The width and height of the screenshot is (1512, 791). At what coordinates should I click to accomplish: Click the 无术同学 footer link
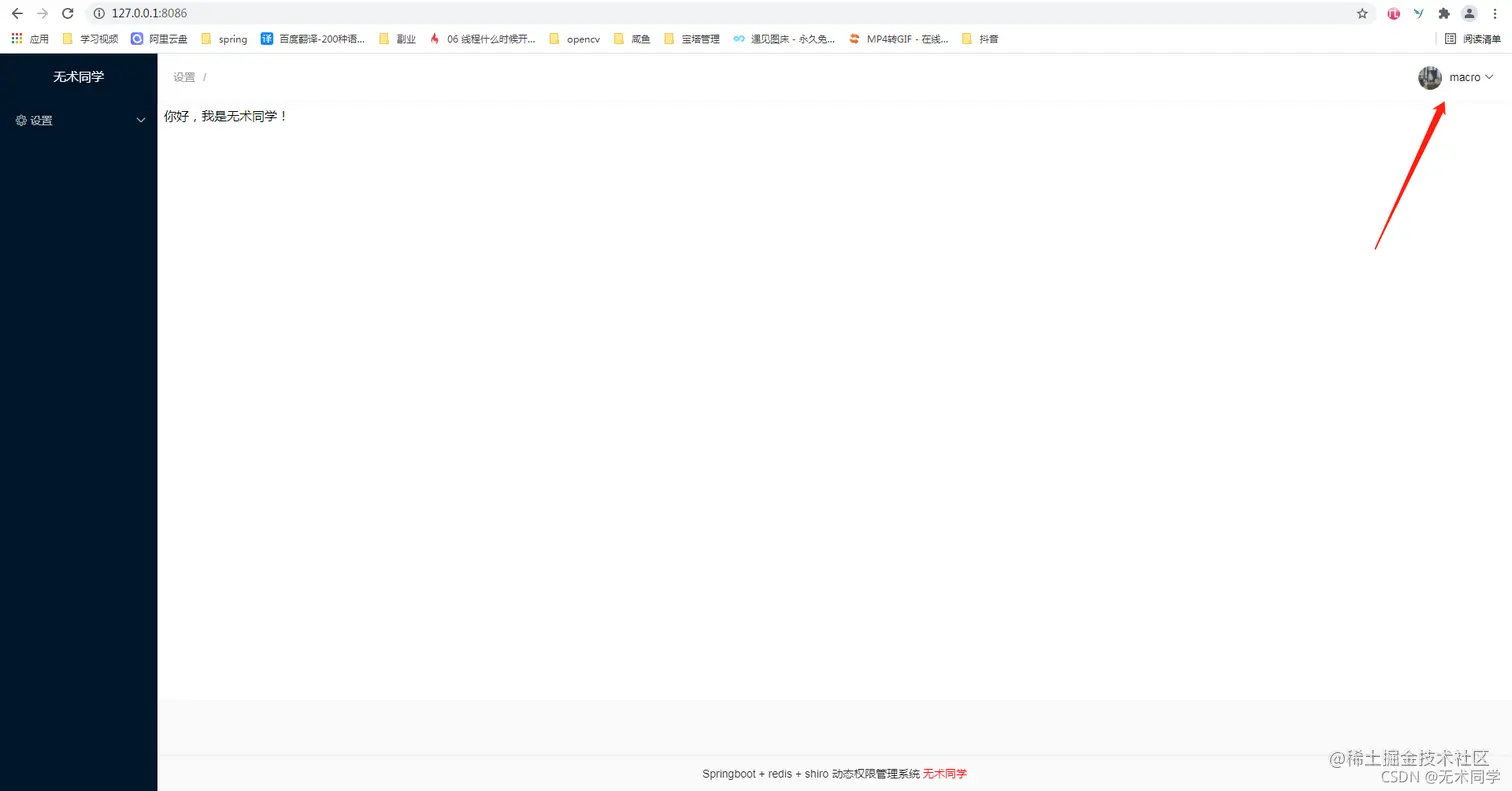point(943,773)
